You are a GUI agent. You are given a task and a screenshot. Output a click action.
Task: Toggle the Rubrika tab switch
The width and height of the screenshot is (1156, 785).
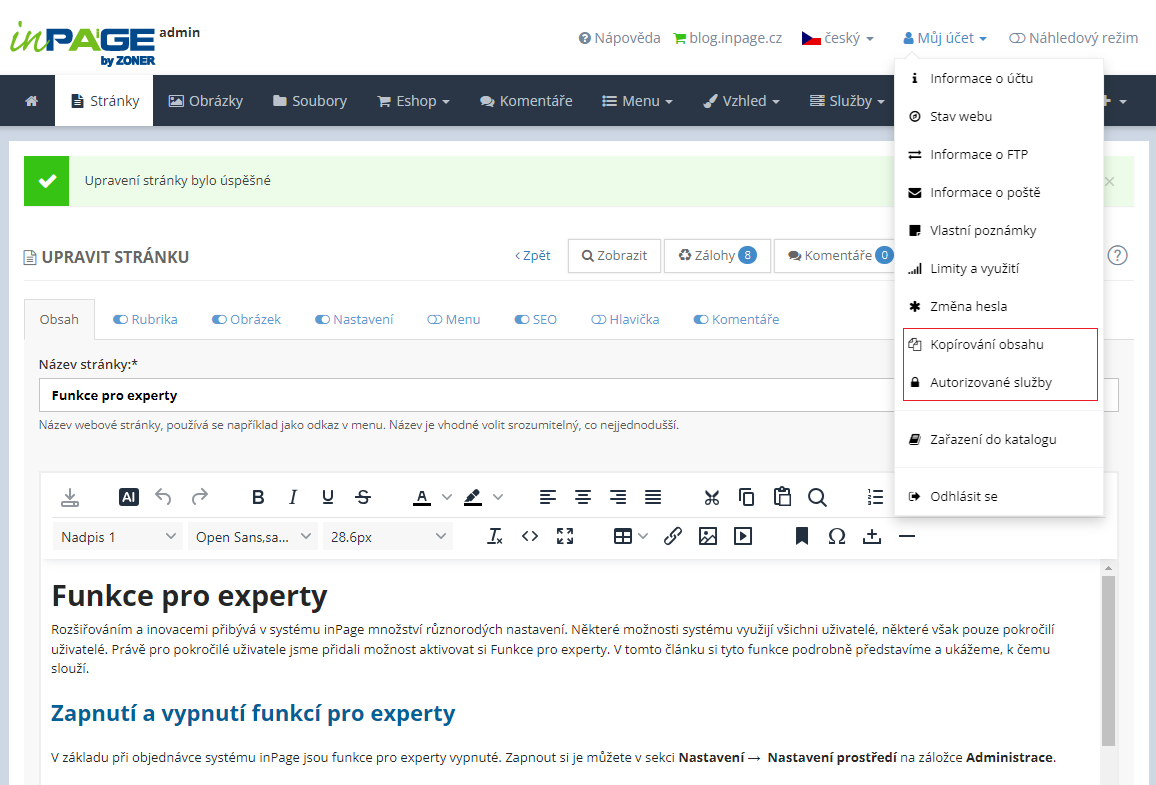(x=120, y=319)
